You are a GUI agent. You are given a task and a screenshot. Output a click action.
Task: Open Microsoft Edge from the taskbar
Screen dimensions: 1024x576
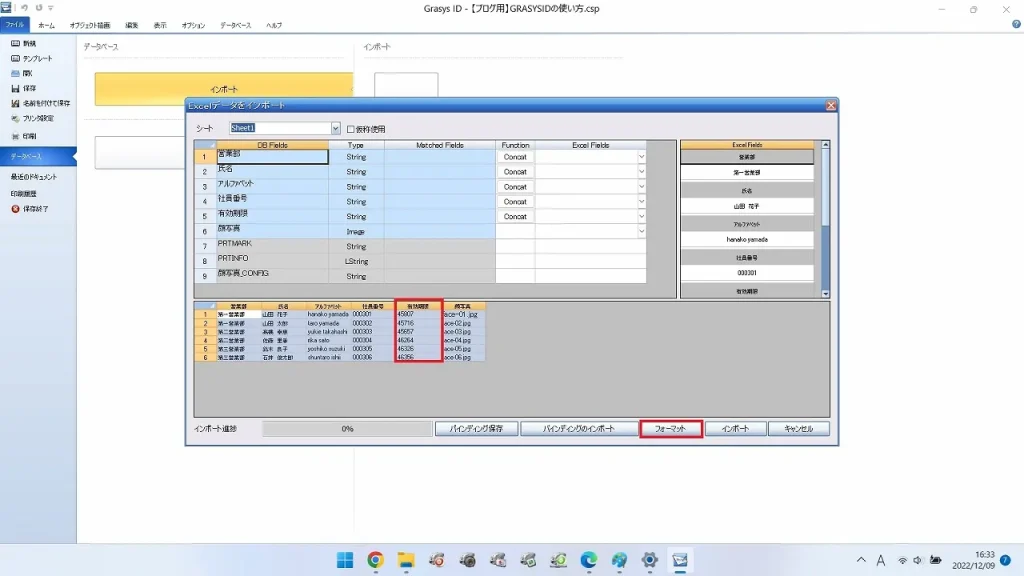click(588, 560)
